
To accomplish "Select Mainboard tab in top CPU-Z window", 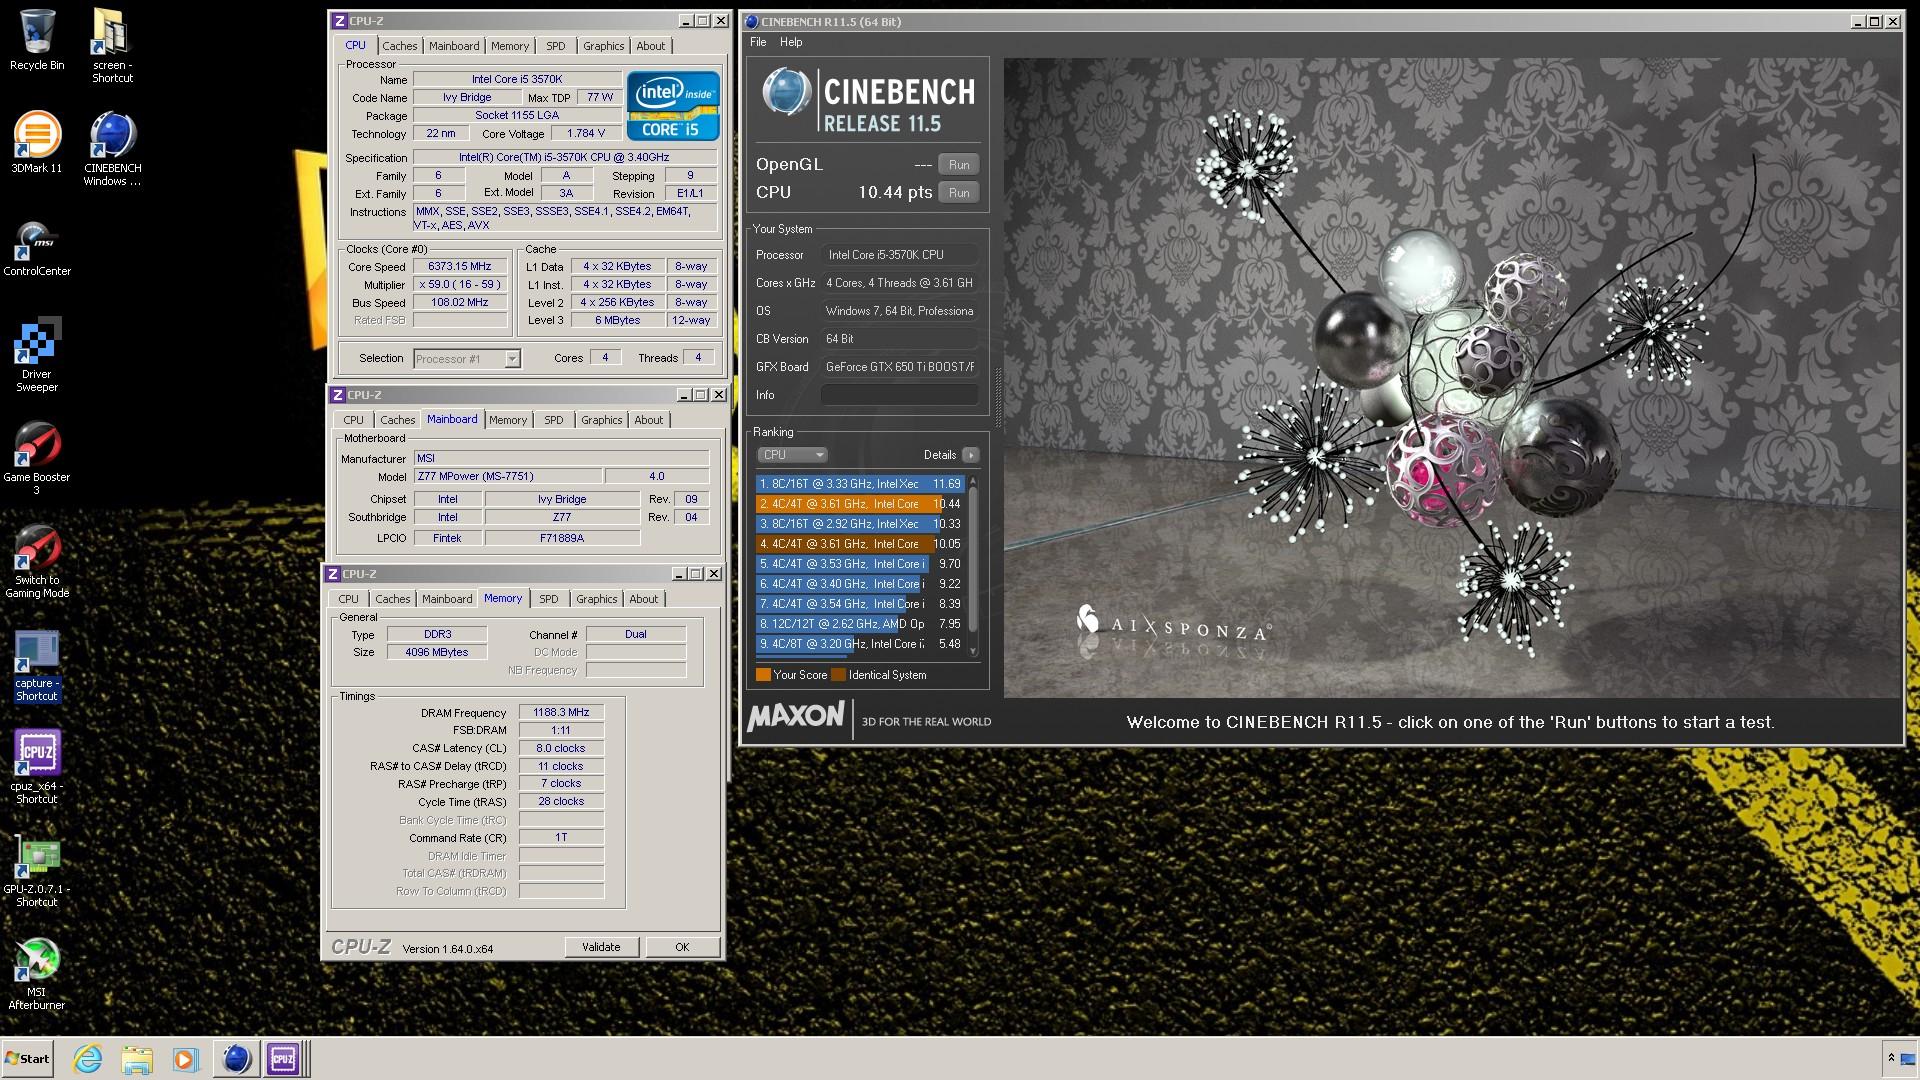I will (454, 46).
